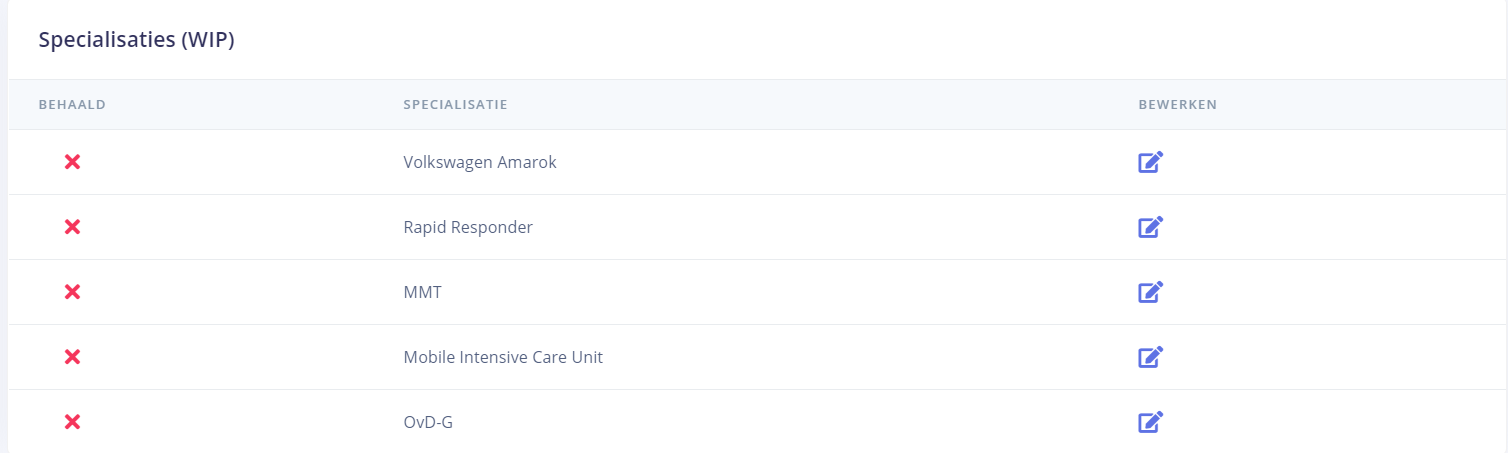
Task: Click red X beside Rapid Responder
Action: coord(72,227)
